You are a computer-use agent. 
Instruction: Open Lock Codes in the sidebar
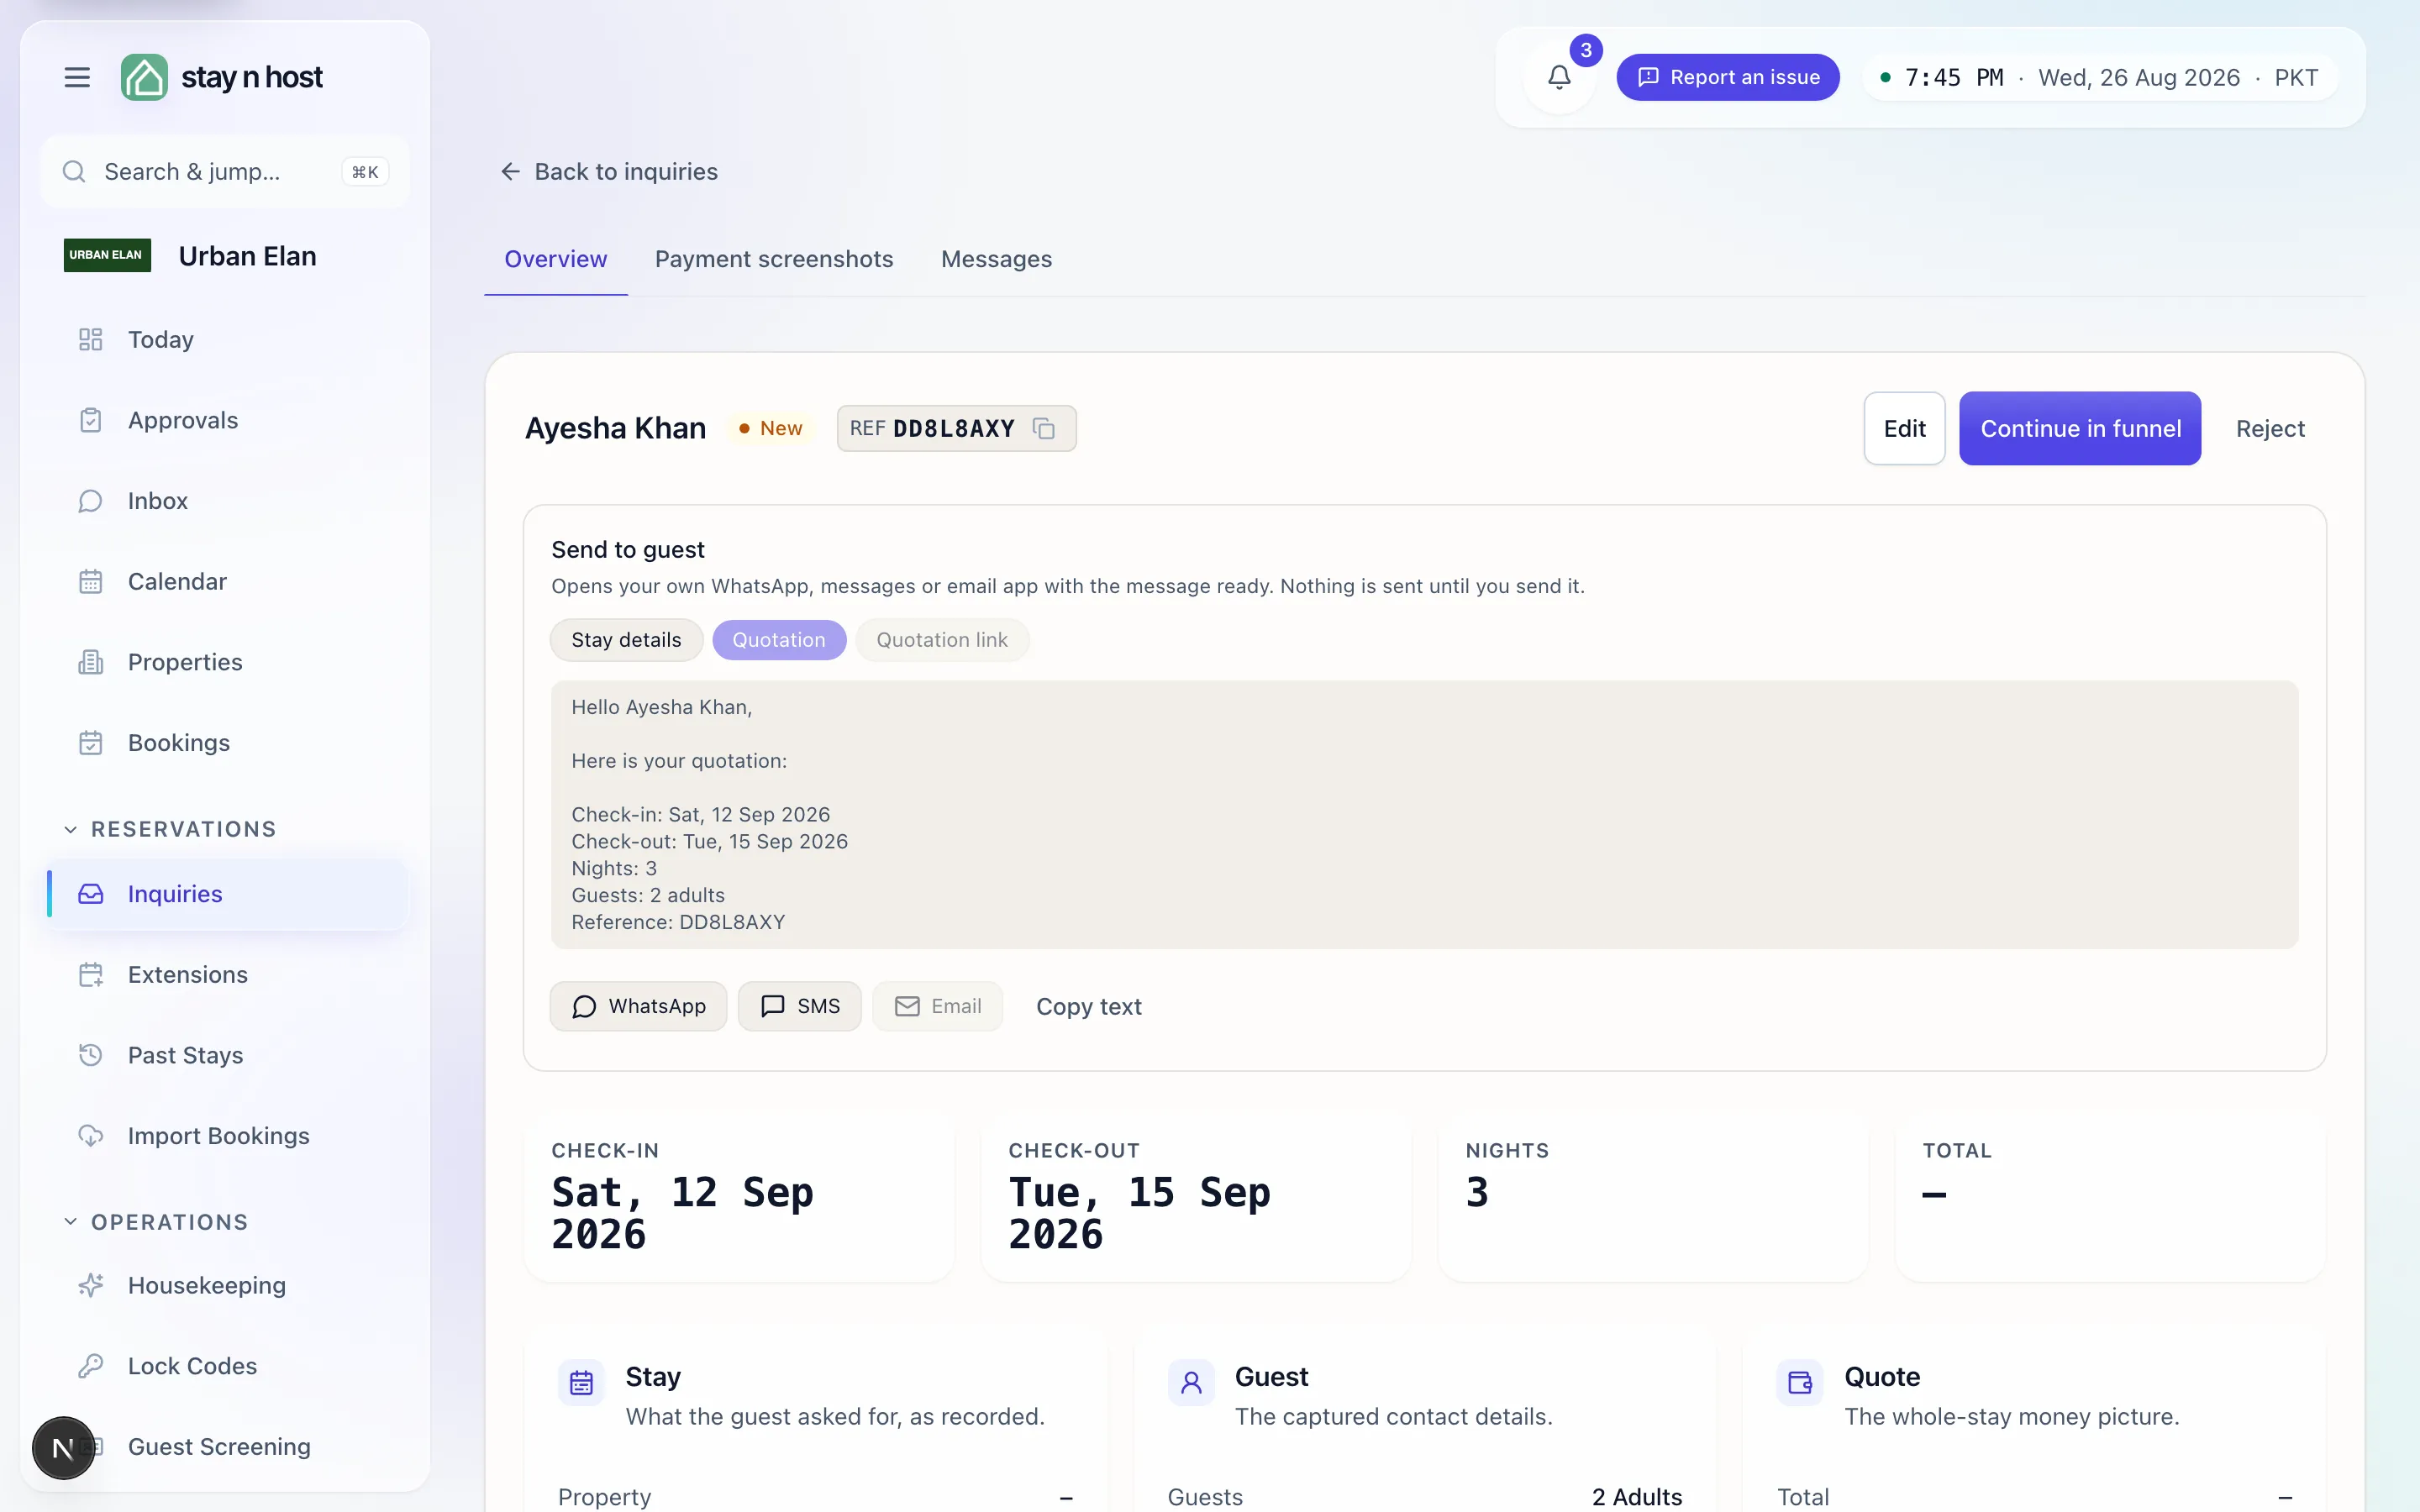point(226,1366)
